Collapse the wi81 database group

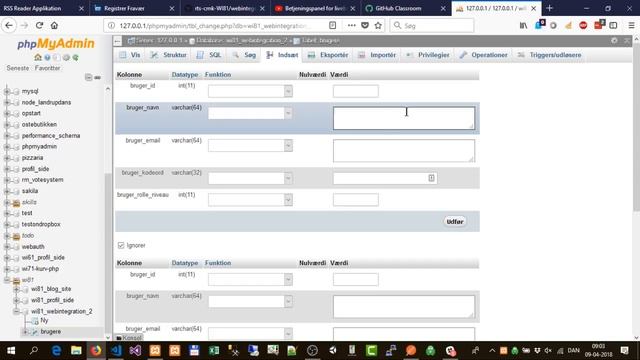click(7, 280)
